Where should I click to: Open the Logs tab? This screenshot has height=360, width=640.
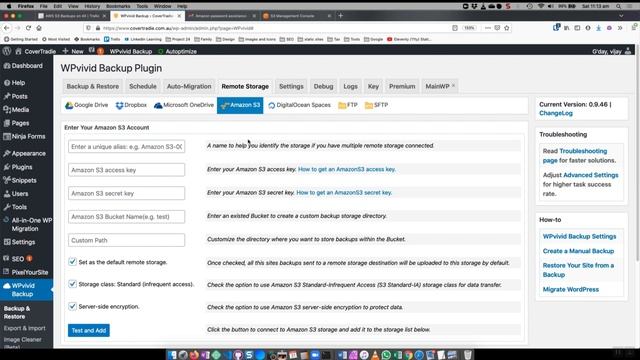coord(350,86)
